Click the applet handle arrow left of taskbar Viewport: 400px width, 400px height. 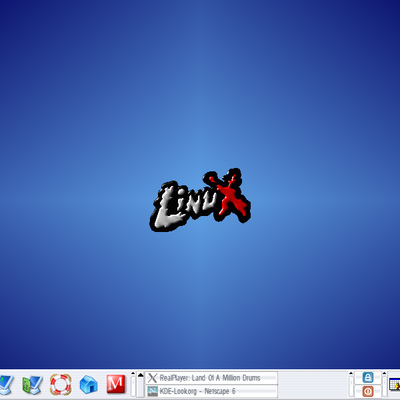(133, 374)
